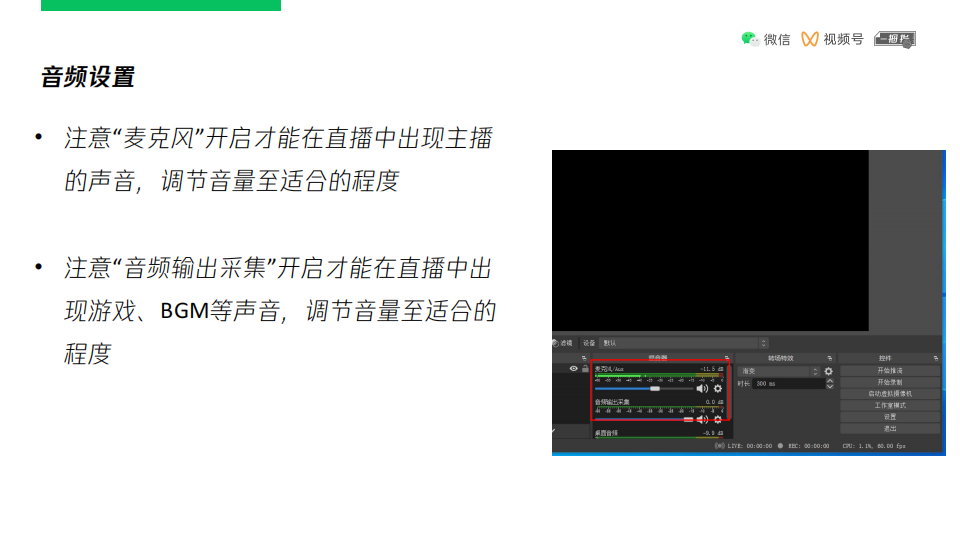
Task: Click the LIVE: 00:00:00 status text
Action: click(749, 446)
